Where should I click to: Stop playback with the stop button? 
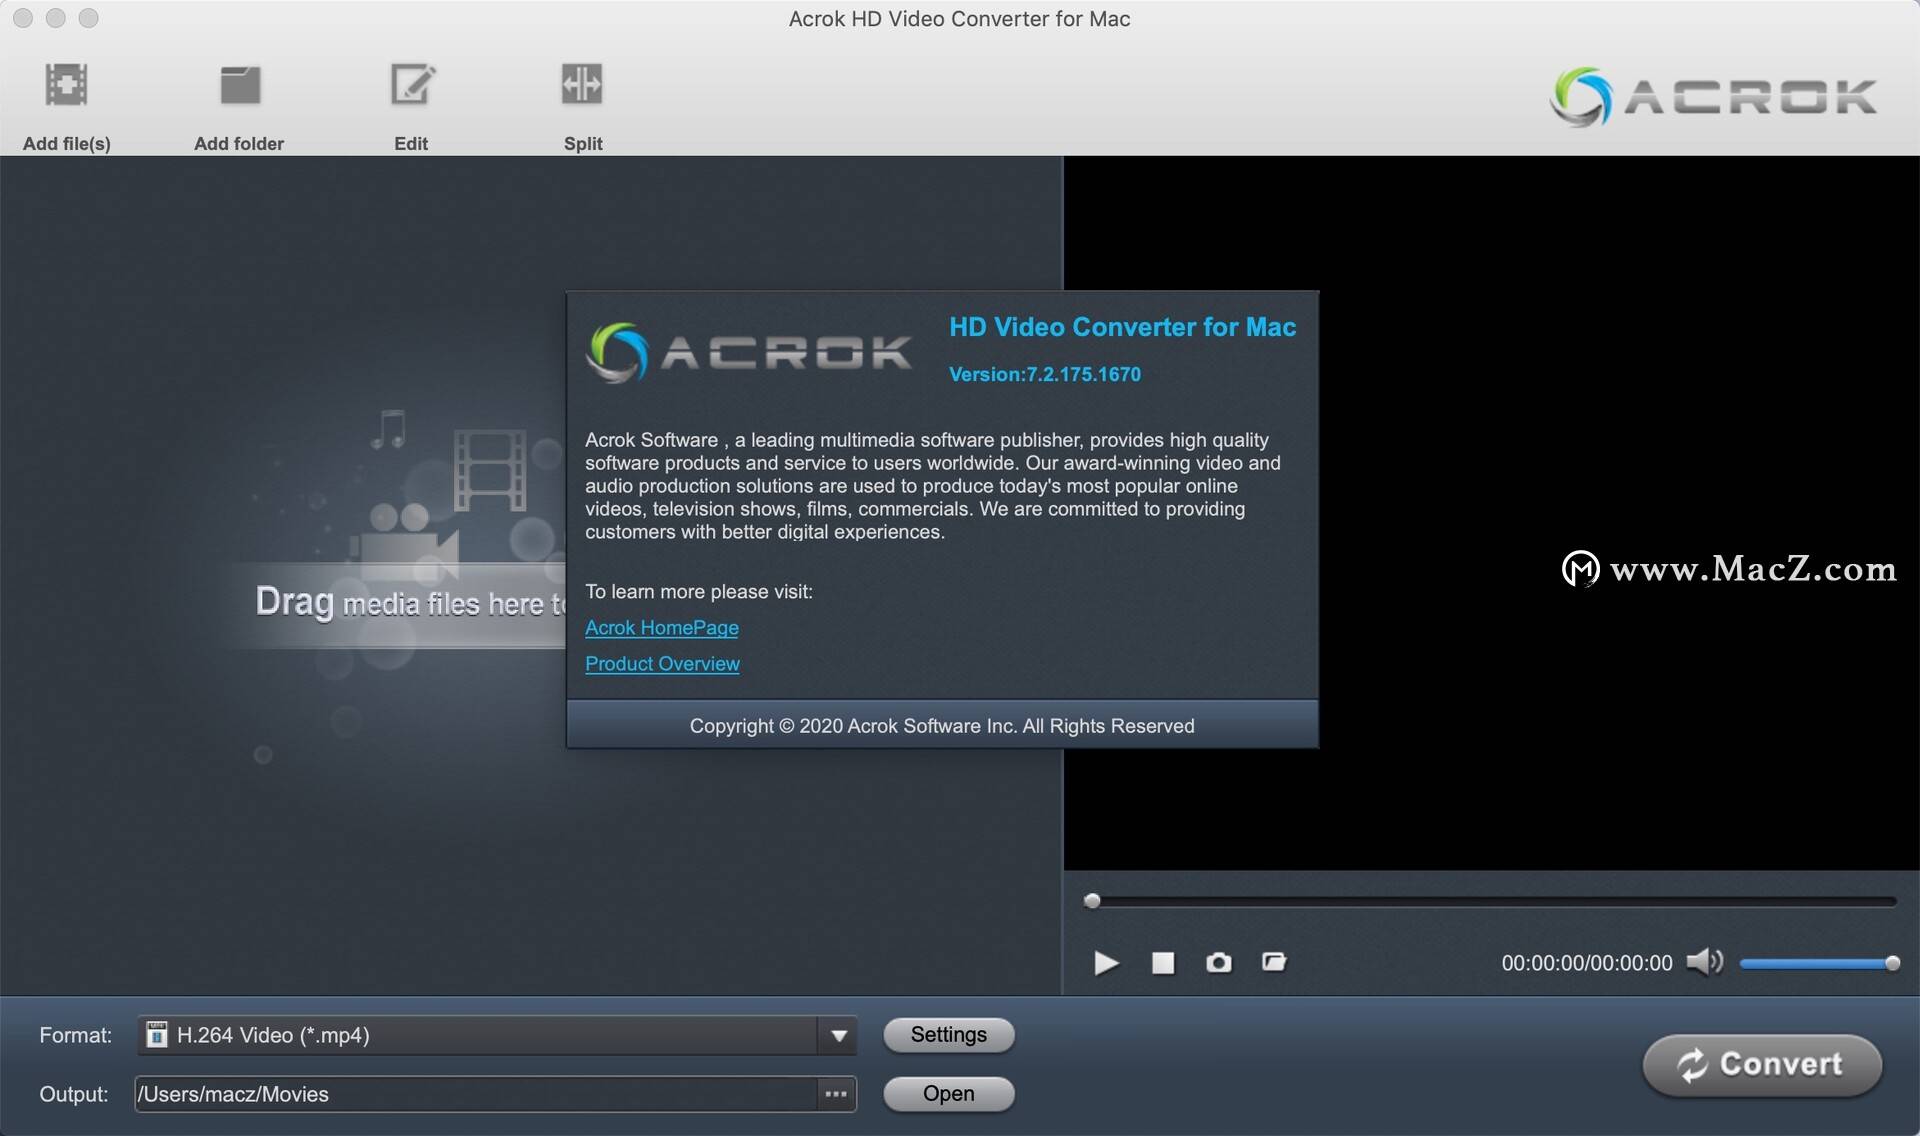tap(1162, 963)
